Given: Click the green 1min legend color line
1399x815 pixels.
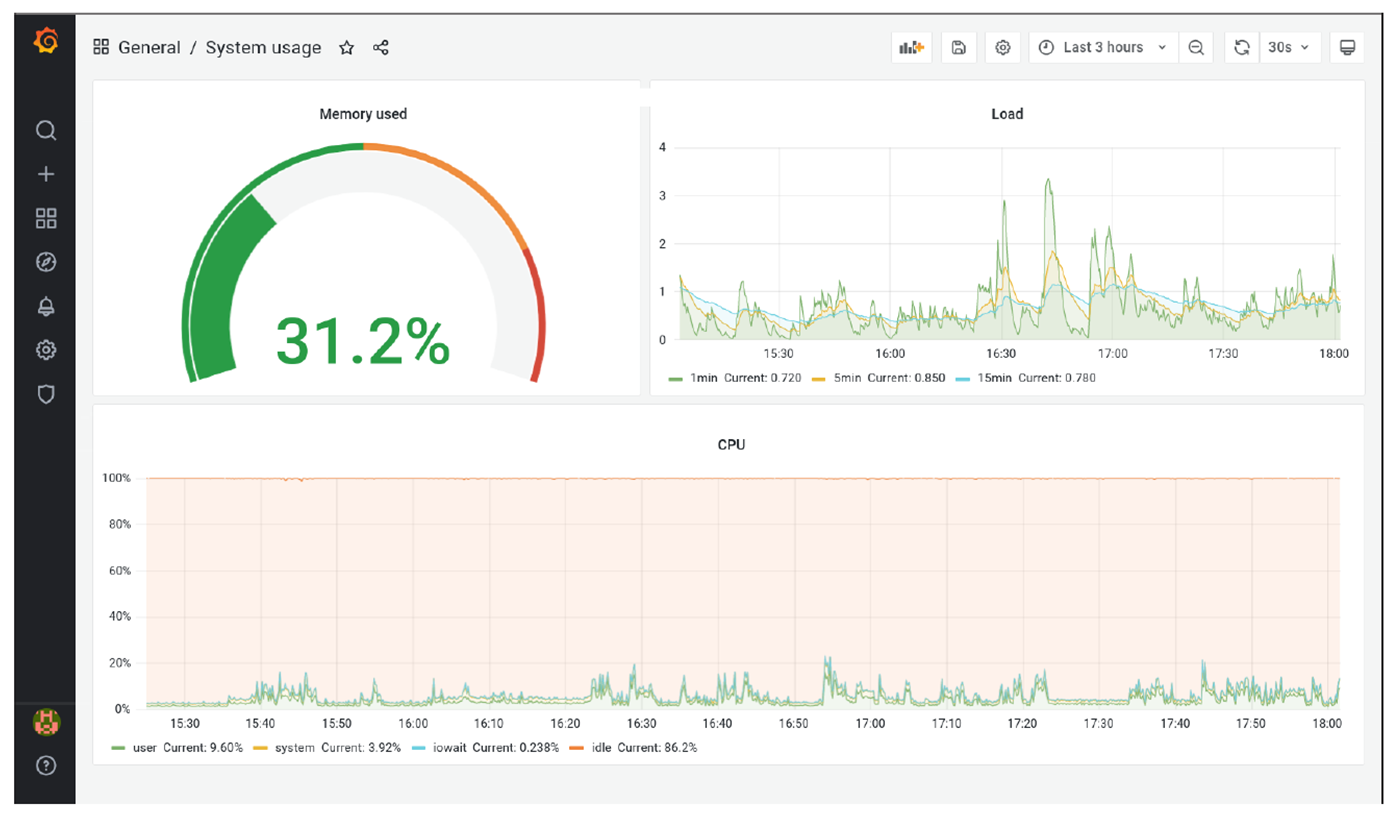Looking at the screenshot, I should [675, 379].
